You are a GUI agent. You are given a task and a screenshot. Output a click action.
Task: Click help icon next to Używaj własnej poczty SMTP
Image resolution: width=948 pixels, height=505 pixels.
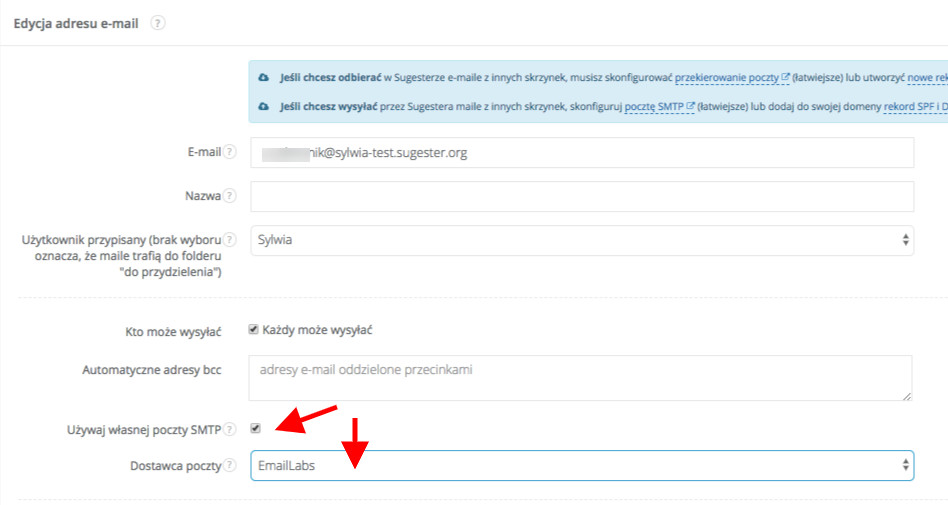point(230,429)
